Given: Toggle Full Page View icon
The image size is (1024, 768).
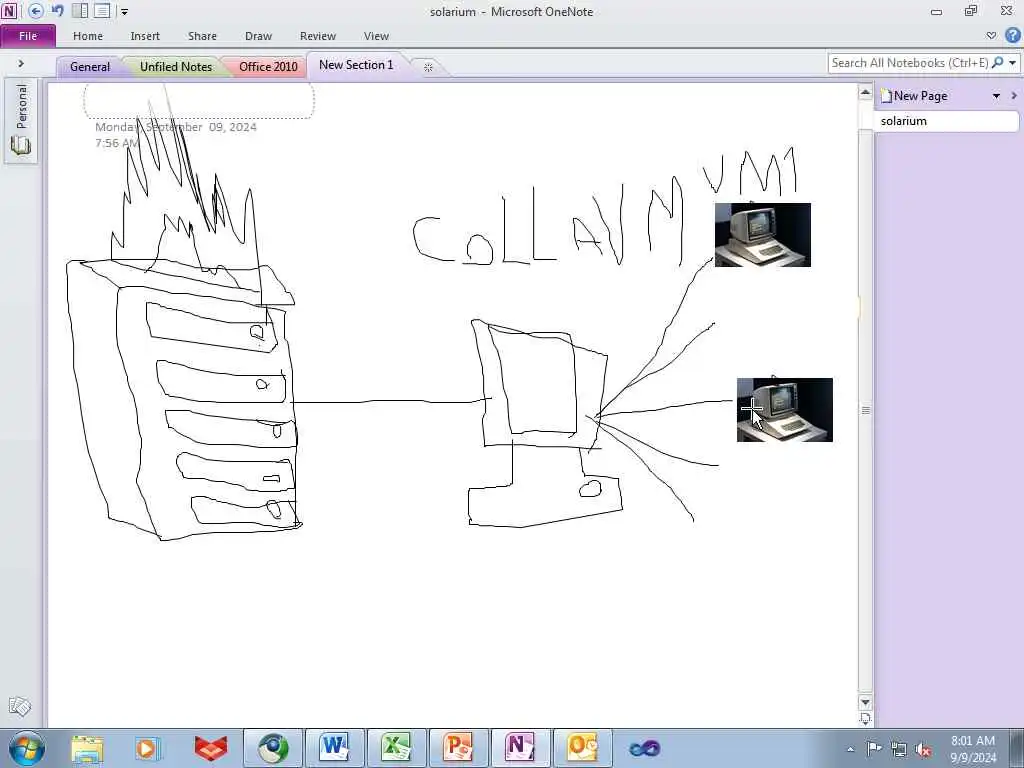Looking at the screenshot, I should coord(102,10).
